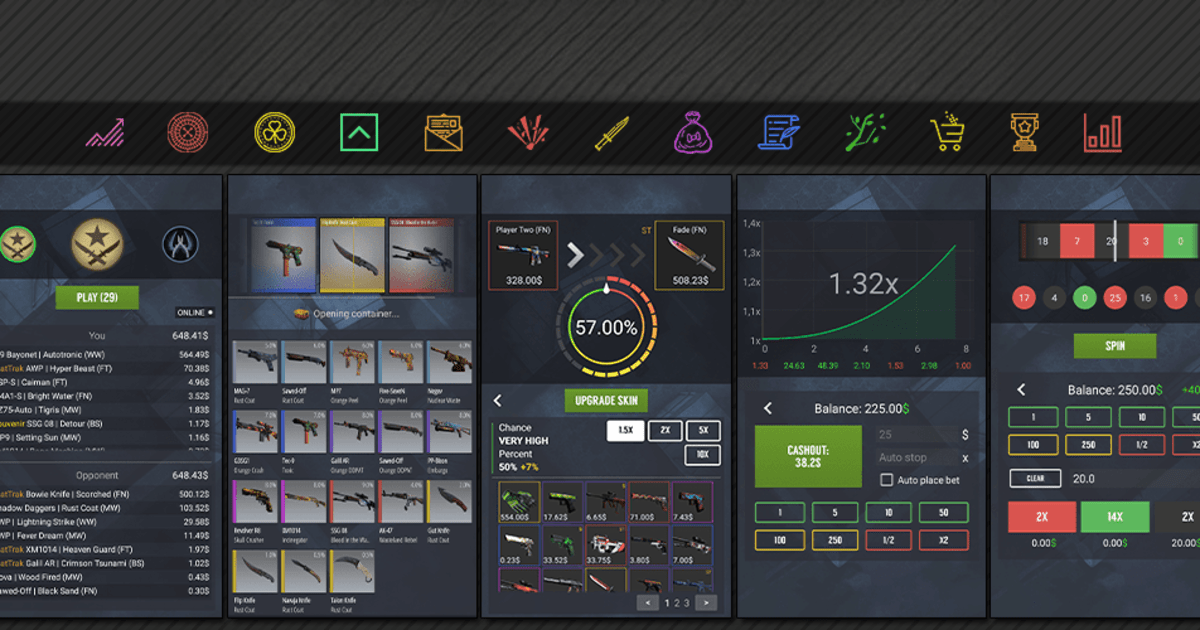Click the green upgrade arrow box icon
Image resolution: width=1200 pixels, height=630 pixels.
(x=358, y=132)
